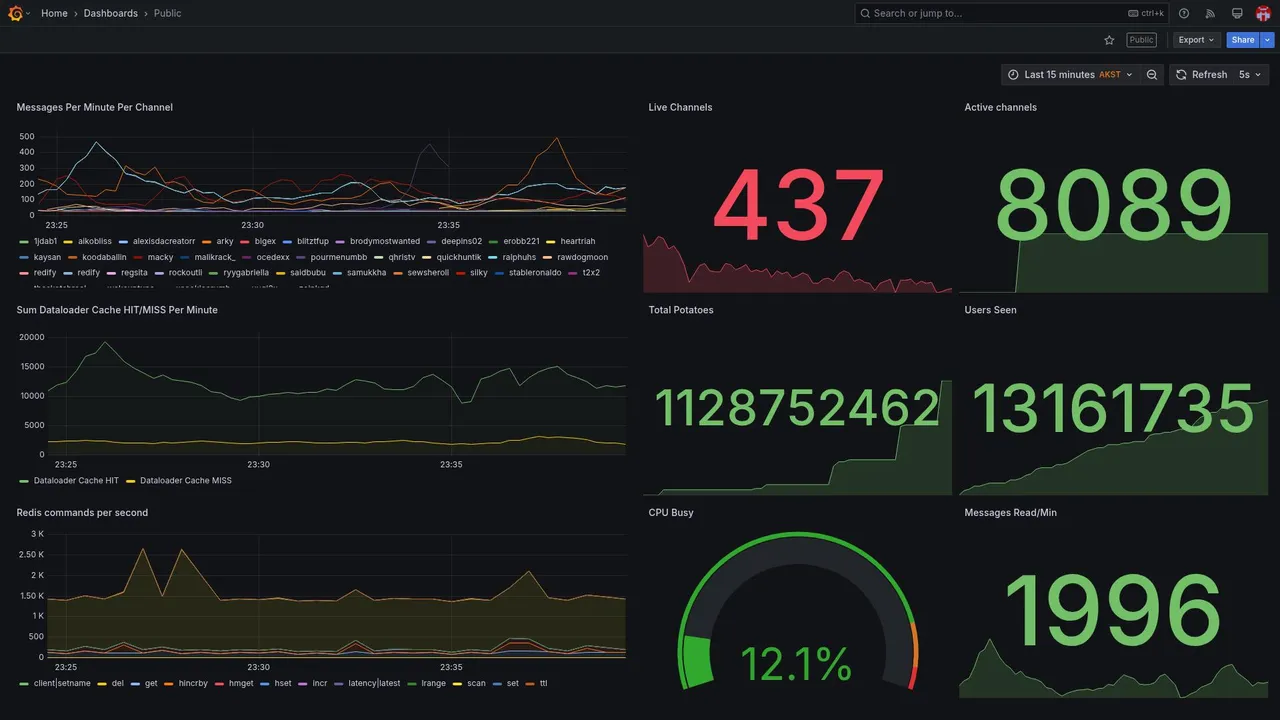Expand the Share options arrow
The width and height of the screenshot is (1280, 720).
tap(1268, 40)
